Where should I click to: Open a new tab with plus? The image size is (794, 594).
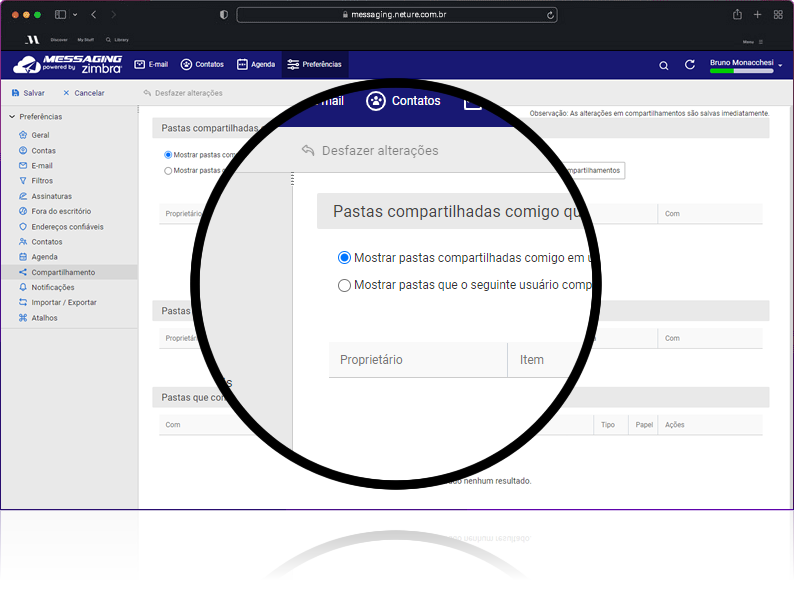tap(758, 15)
